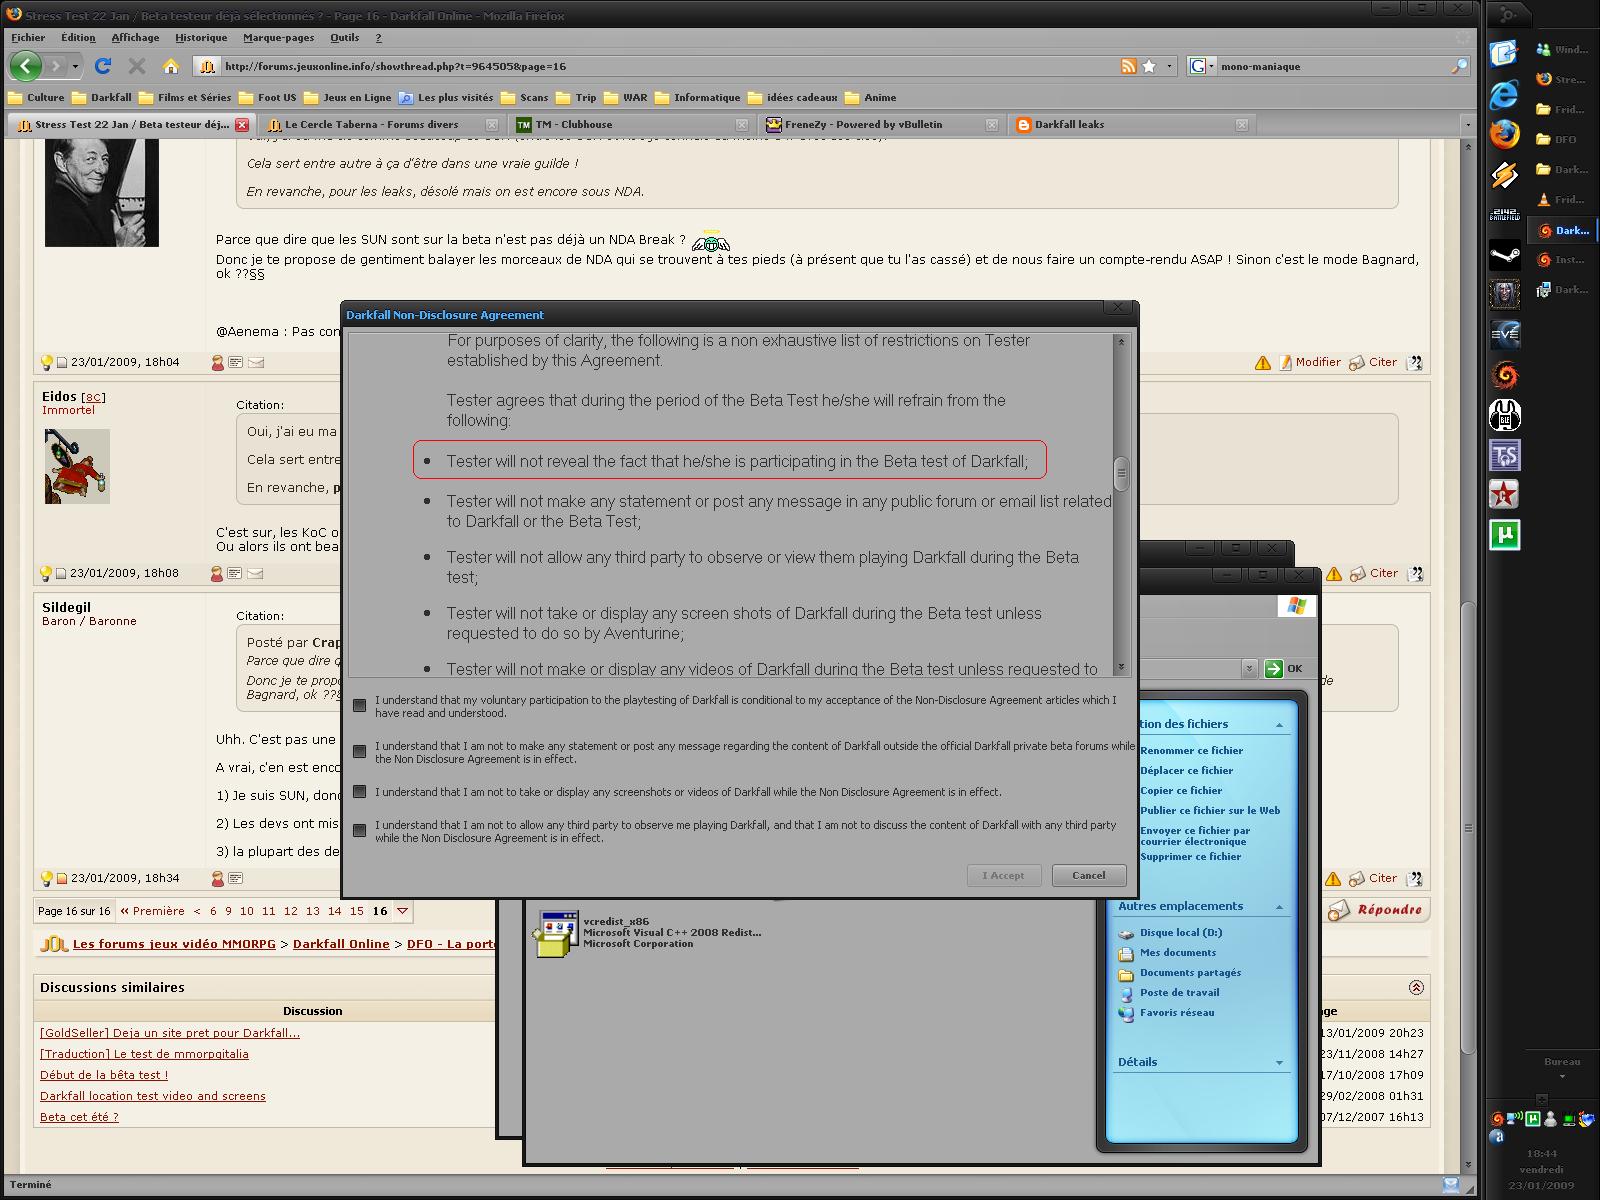
Task: Launch Winamp from the side dock
Action: point(1504,174)
